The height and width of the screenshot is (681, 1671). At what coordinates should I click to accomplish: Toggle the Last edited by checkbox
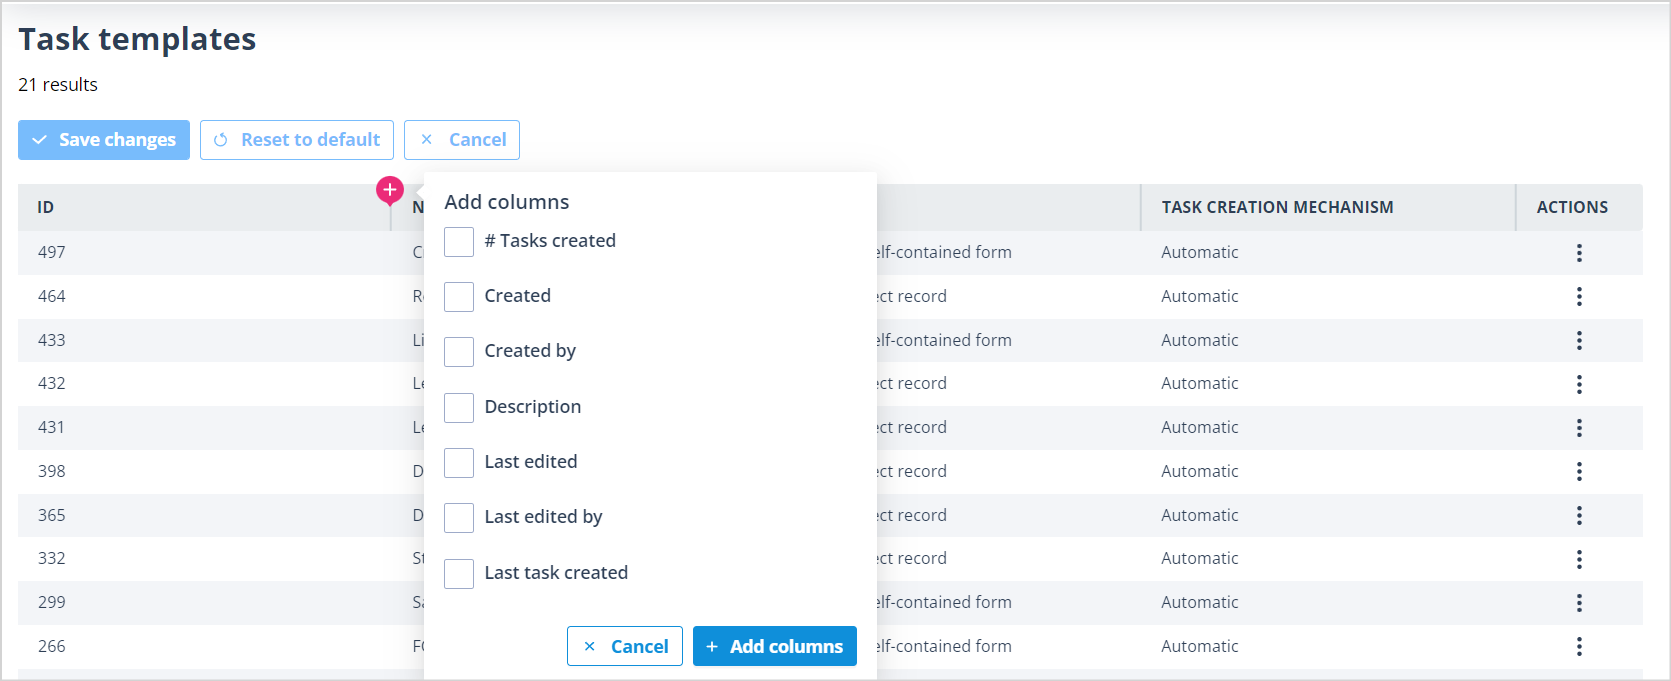tap(459, 518)
